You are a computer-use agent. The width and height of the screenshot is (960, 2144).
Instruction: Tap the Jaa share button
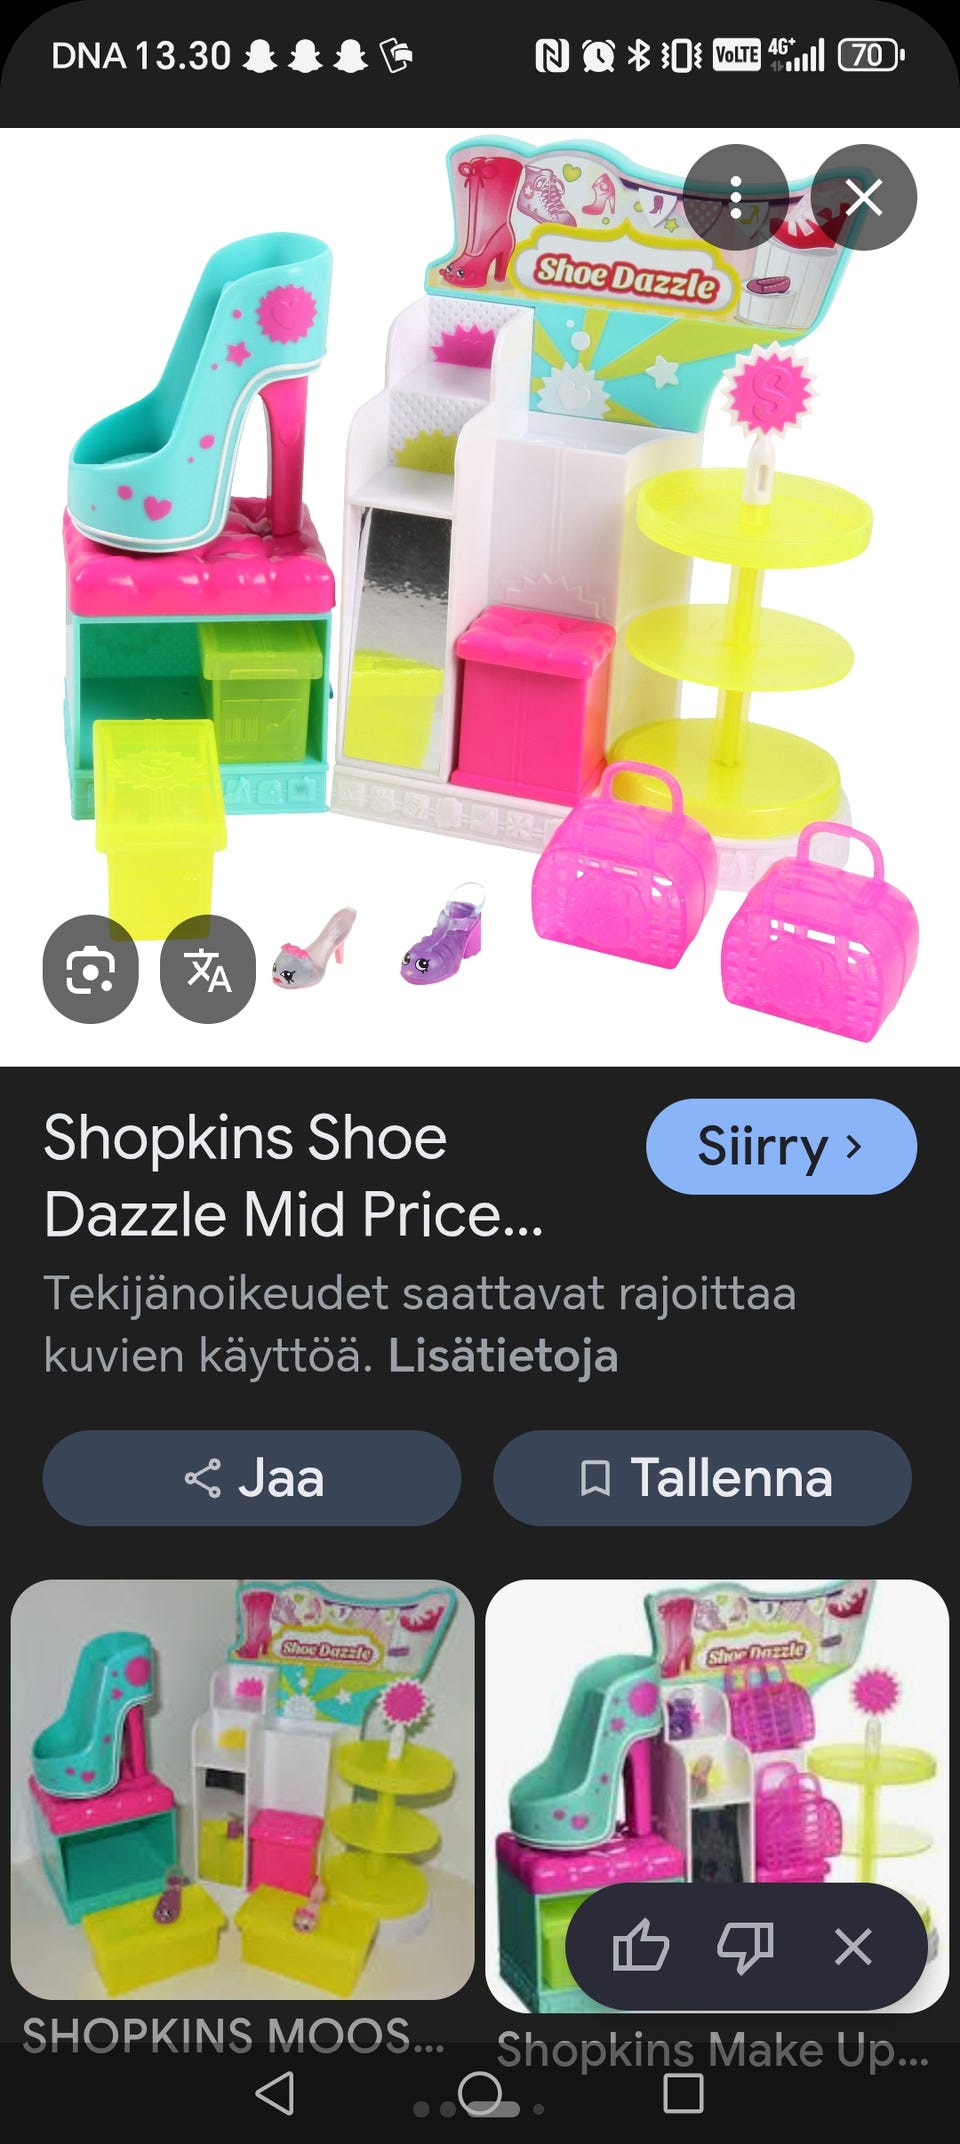252,1477
